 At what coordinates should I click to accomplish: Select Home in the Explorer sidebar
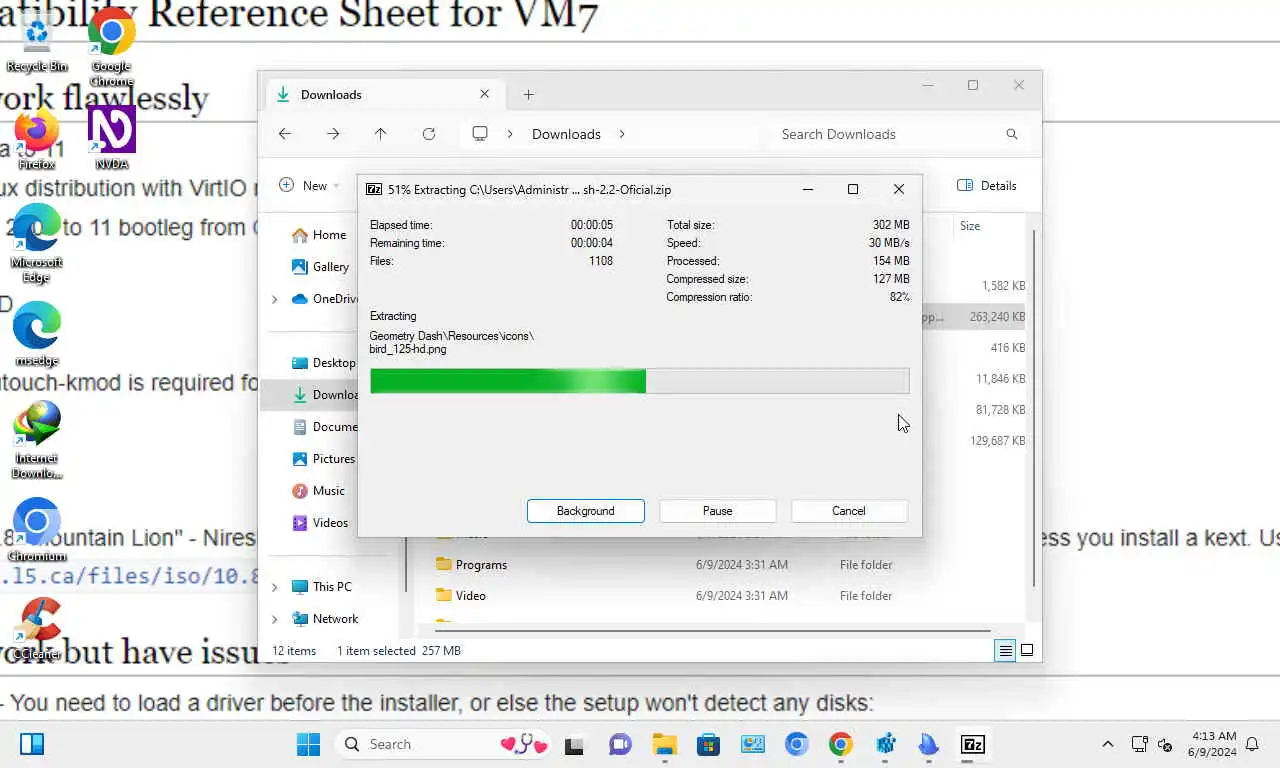click(318, 235)
